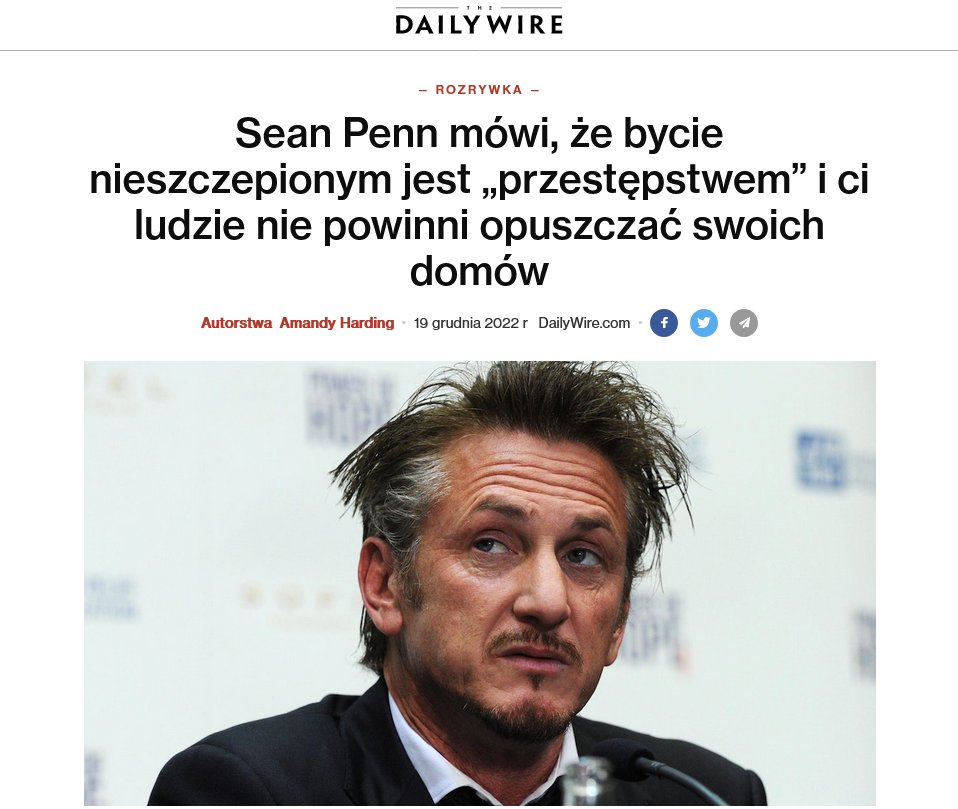
Task: Click the DailyWire.com source link
Action: [584, 323]
